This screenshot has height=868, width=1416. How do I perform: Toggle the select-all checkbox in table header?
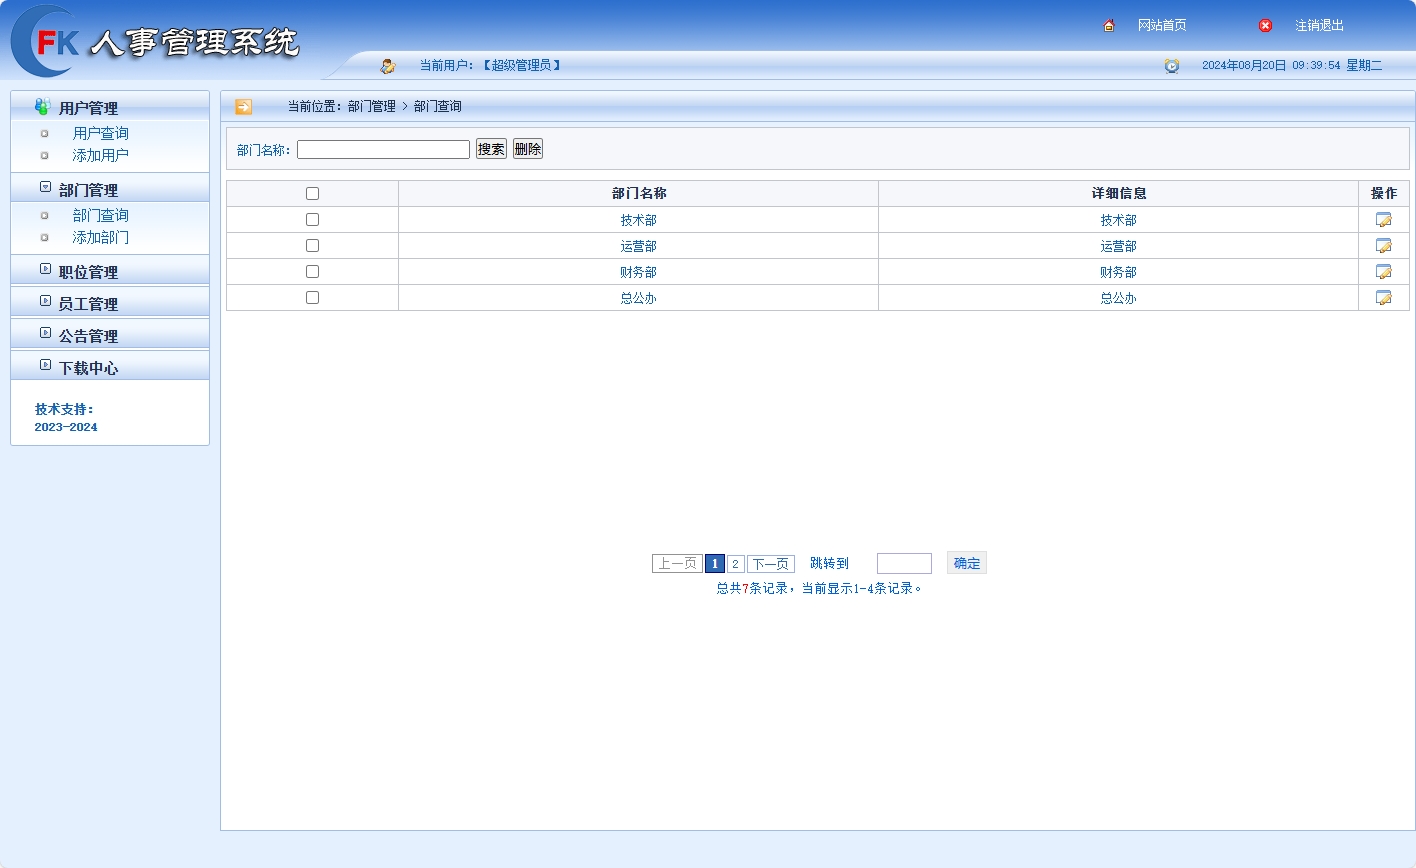312,194
